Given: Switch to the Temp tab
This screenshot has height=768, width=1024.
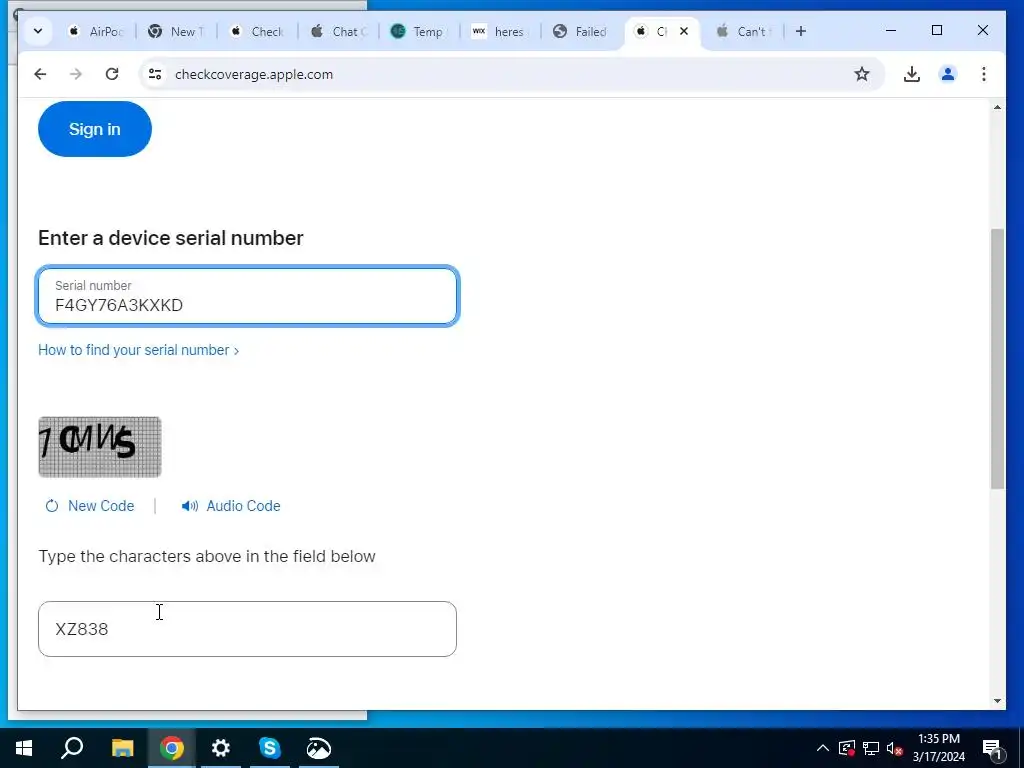Looking at the screenshot, I should (419, 31).
